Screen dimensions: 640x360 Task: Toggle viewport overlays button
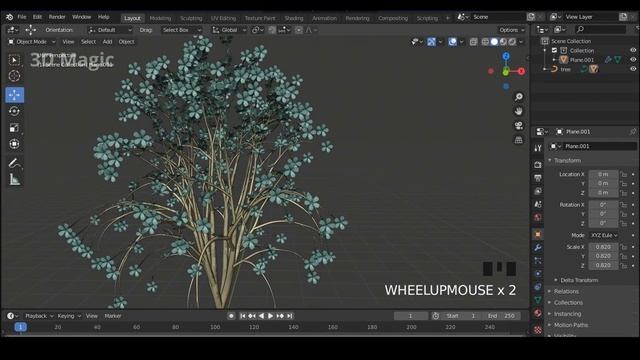tap(453, 42)
